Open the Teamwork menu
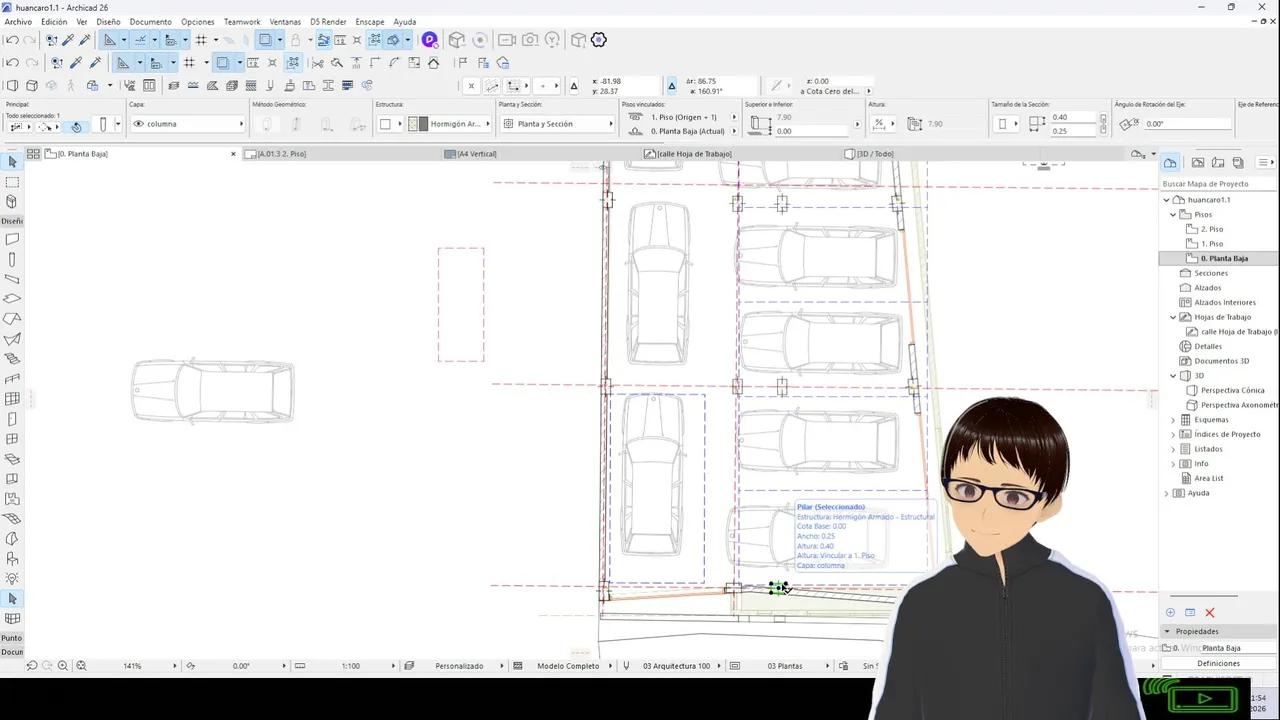Viewport: 1280px width, 720px height. click(x=242, y=21)
